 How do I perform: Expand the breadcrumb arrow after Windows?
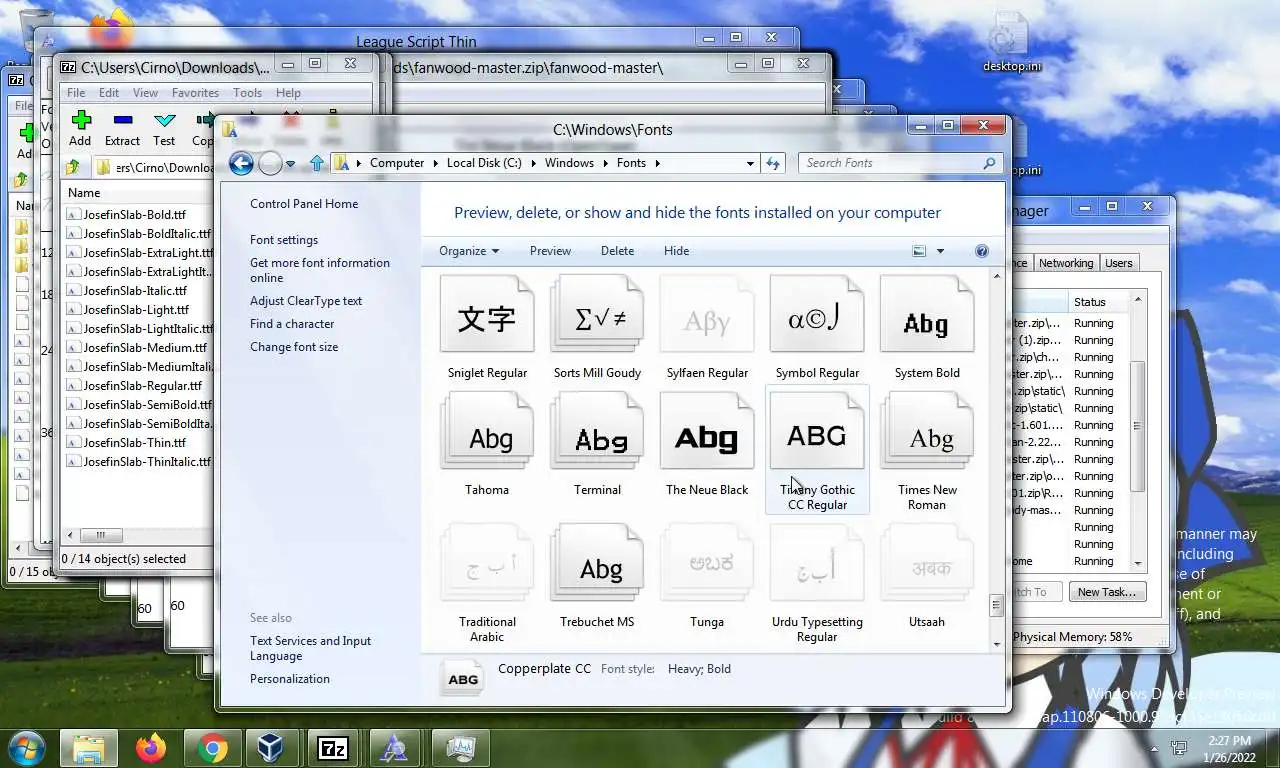coord(606,163)
